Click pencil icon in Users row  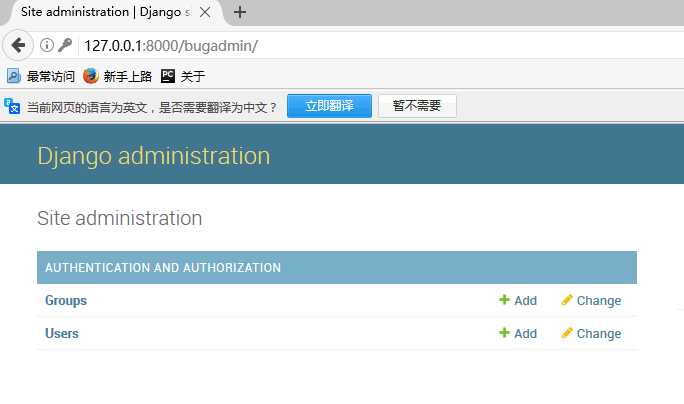[567, 333]
